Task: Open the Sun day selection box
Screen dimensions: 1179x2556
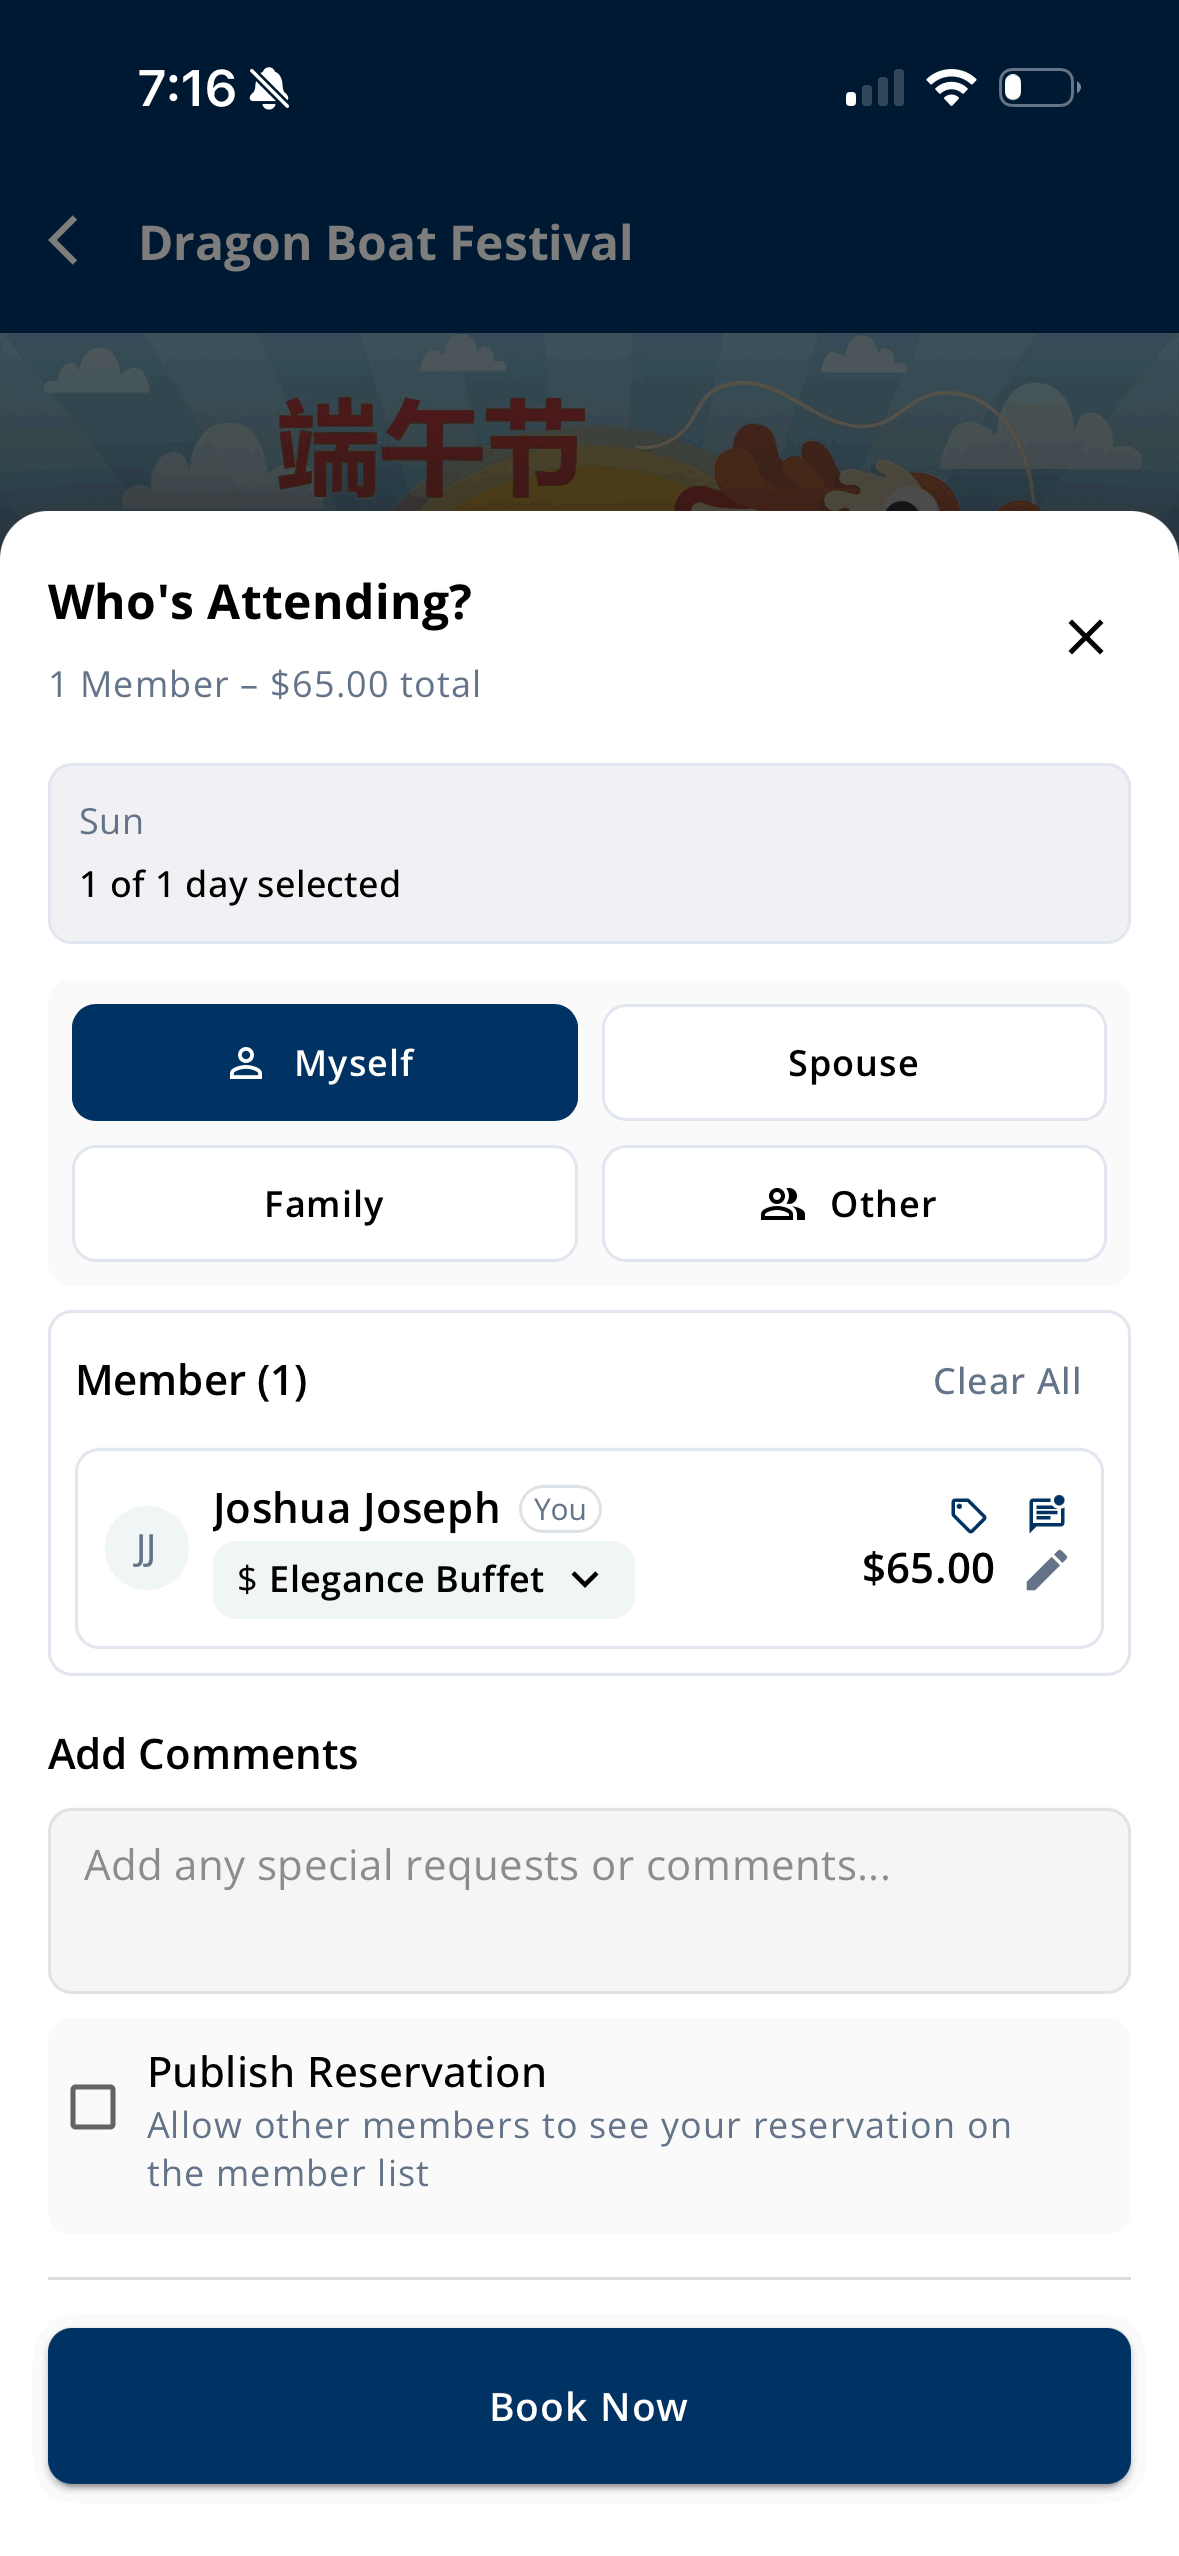Action: 589,853
